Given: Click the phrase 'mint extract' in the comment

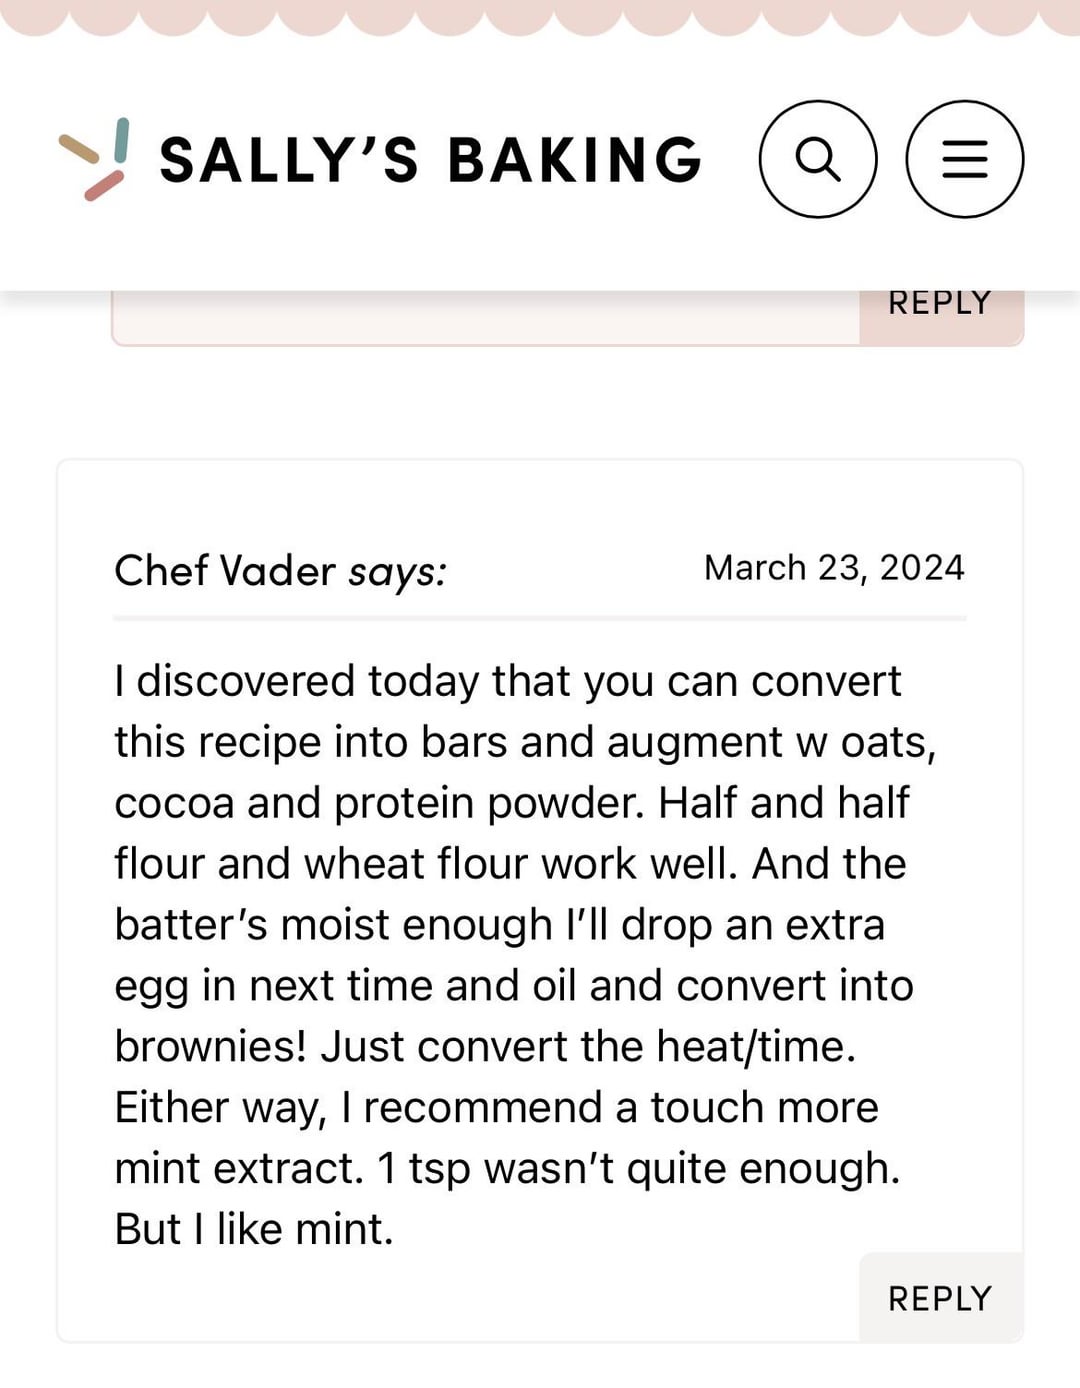Looking at the screenshot, I should click(x=239, y=1169).
